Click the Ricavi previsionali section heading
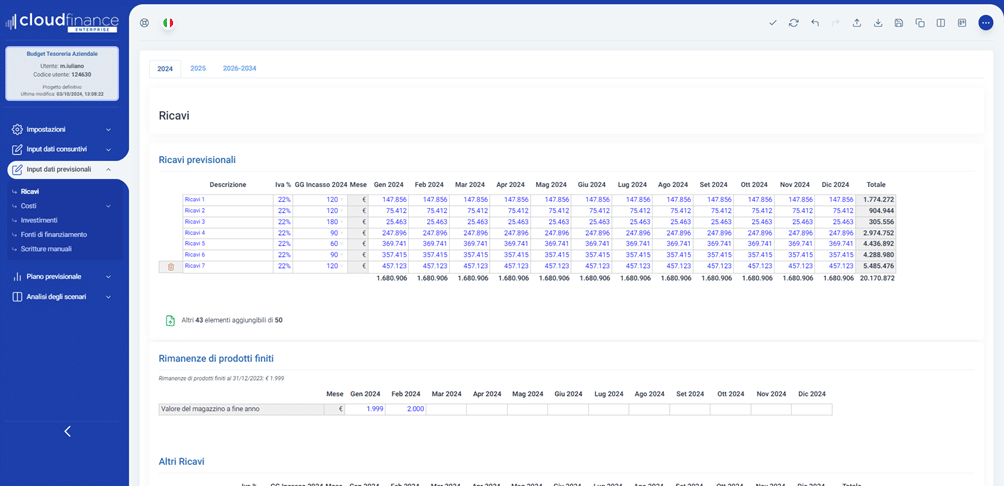The image size is (1004, 486). pos(197,159)
